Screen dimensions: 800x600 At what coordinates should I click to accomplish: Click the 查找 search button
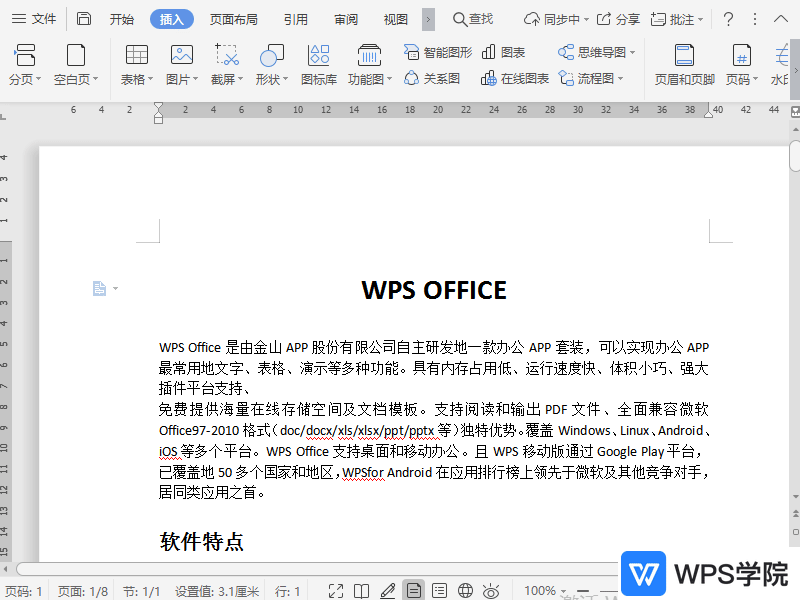473,19
